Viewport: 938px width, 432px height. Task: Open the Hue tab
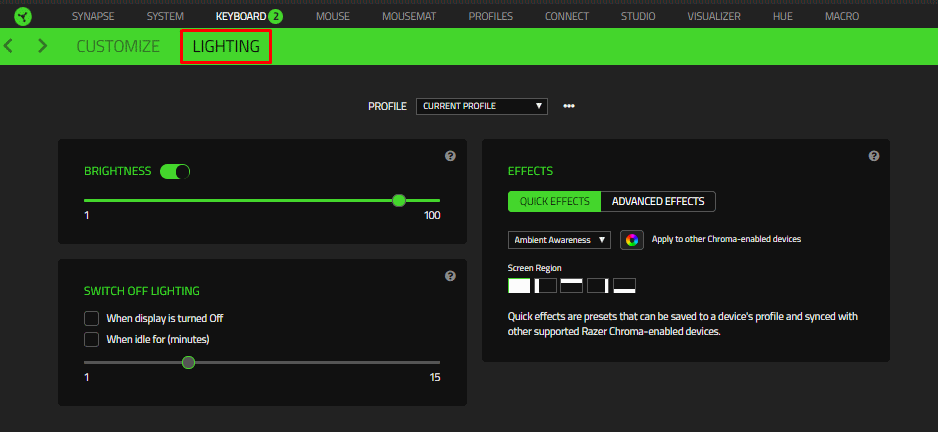pos(782,16)
